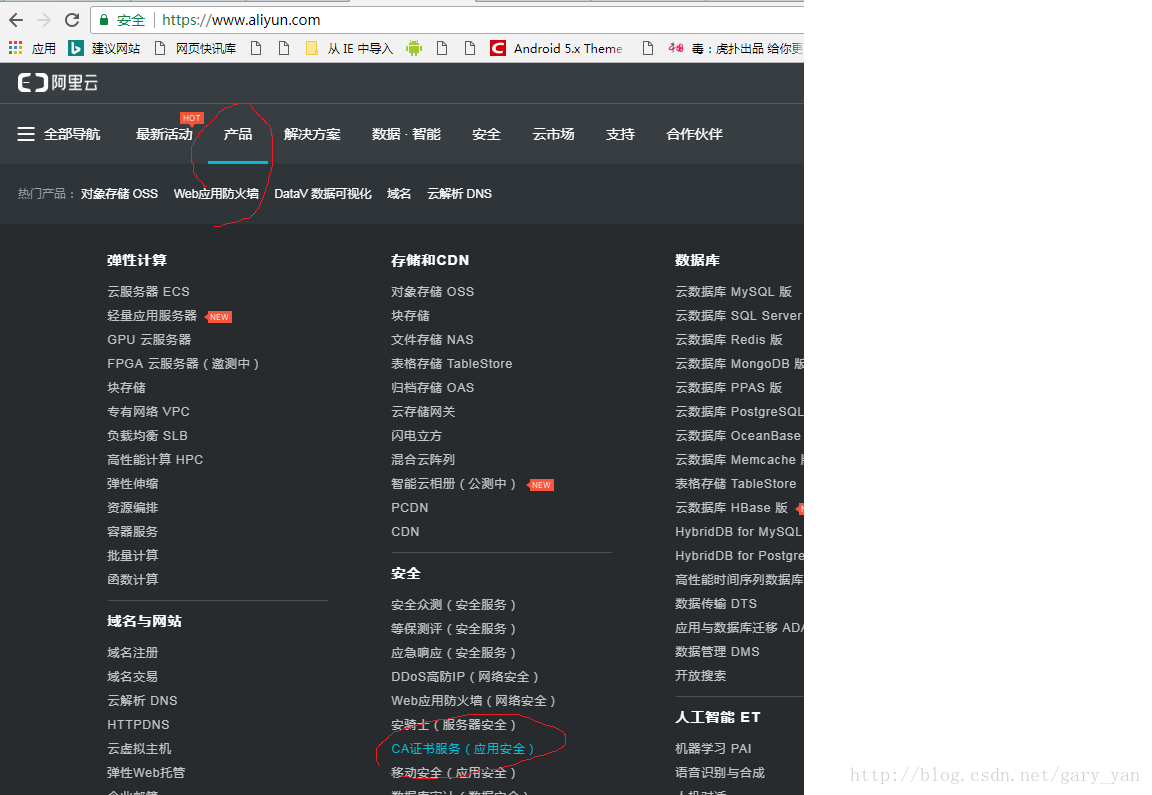
Task: Click hot product 对象存储 OSS link
Action: [119, 194]
